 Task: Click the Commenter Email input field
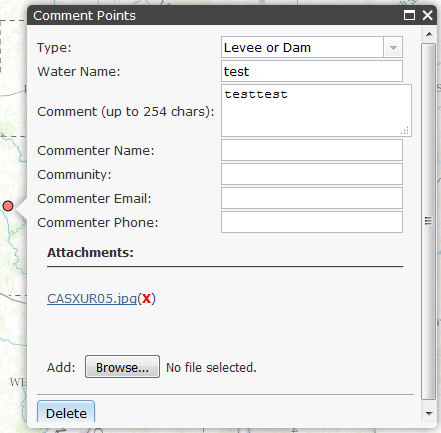click(312, 198)
